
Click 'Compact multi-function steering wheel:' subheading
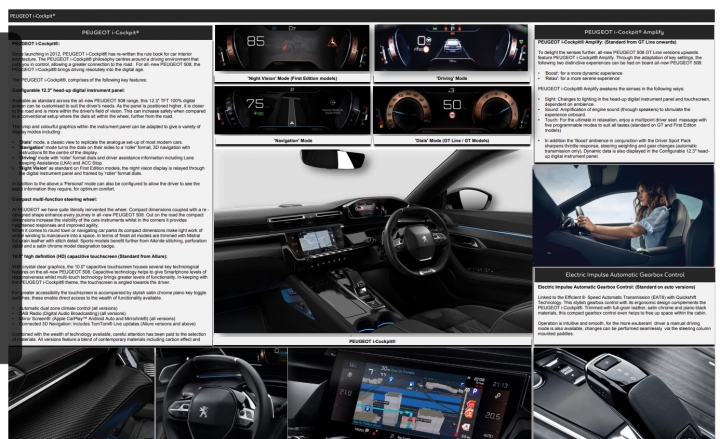(54, 199)
